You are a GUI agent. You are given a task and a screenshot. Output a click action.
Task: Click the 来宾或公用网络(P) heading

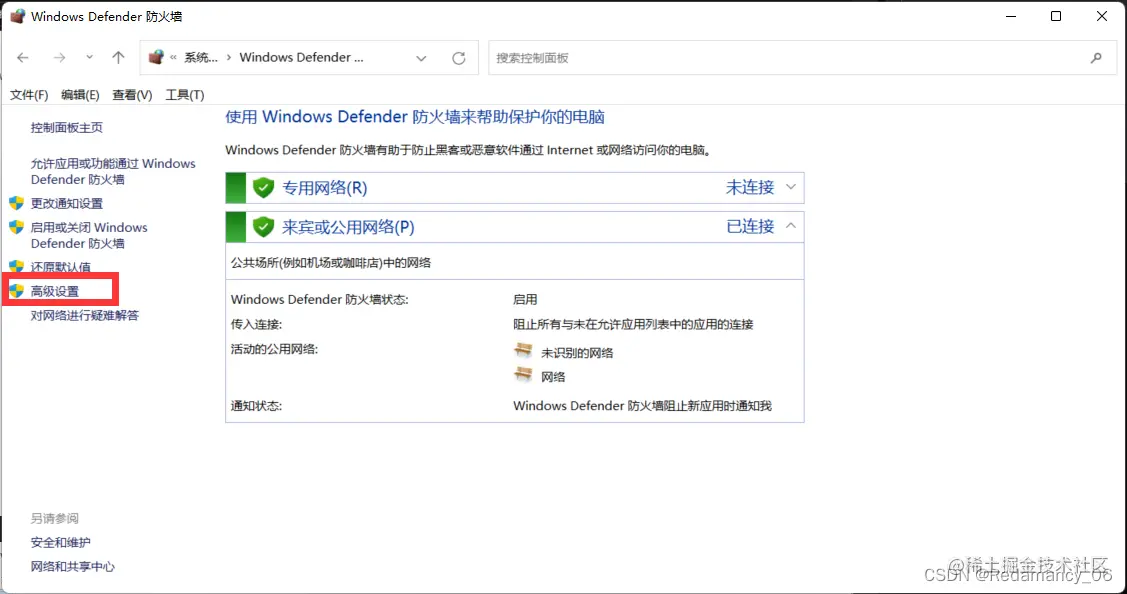click(x=348, y=227)
